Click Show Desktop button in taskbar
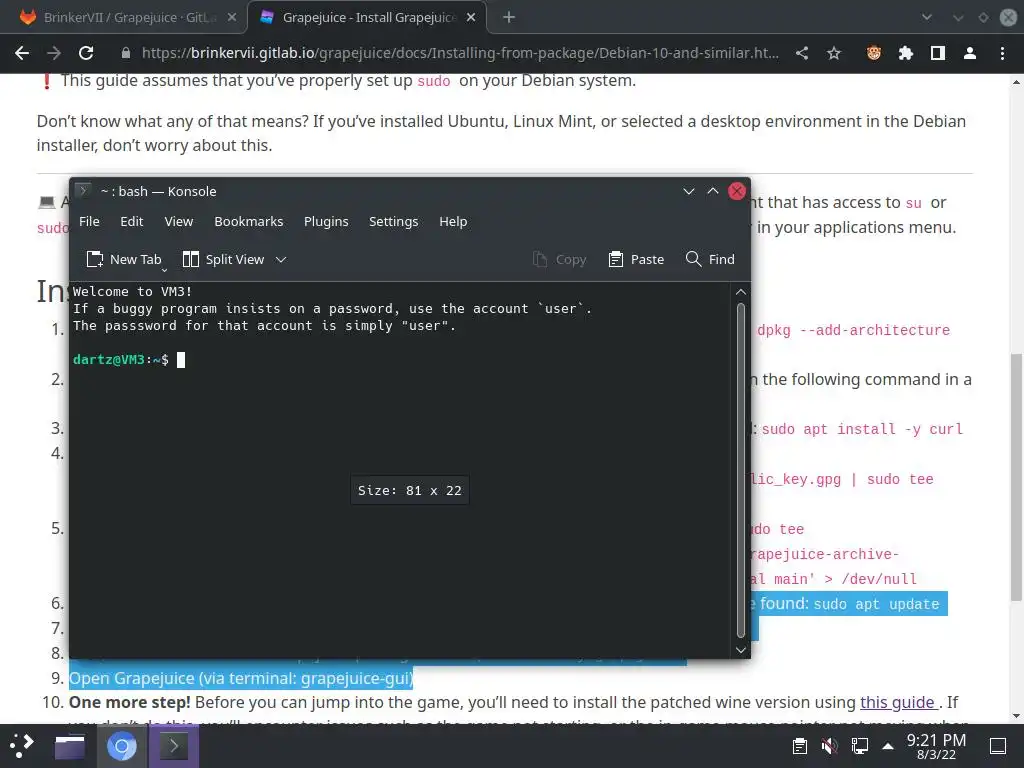This screenshot has width=1024, height=768. [998, 746]
